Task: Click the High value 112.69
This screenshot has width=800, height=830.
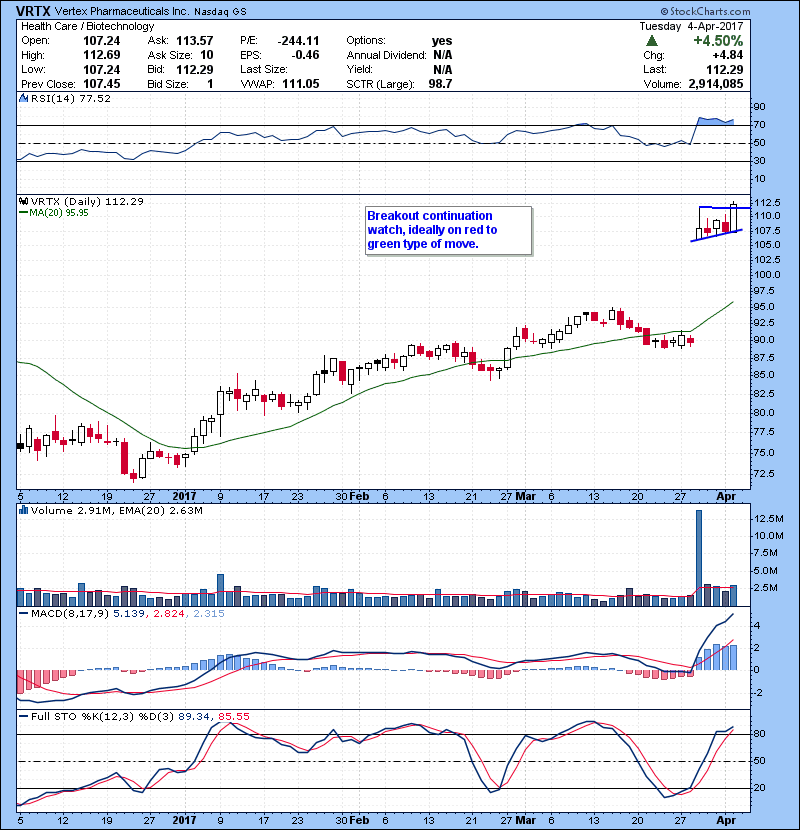Action: pos(102,55)
